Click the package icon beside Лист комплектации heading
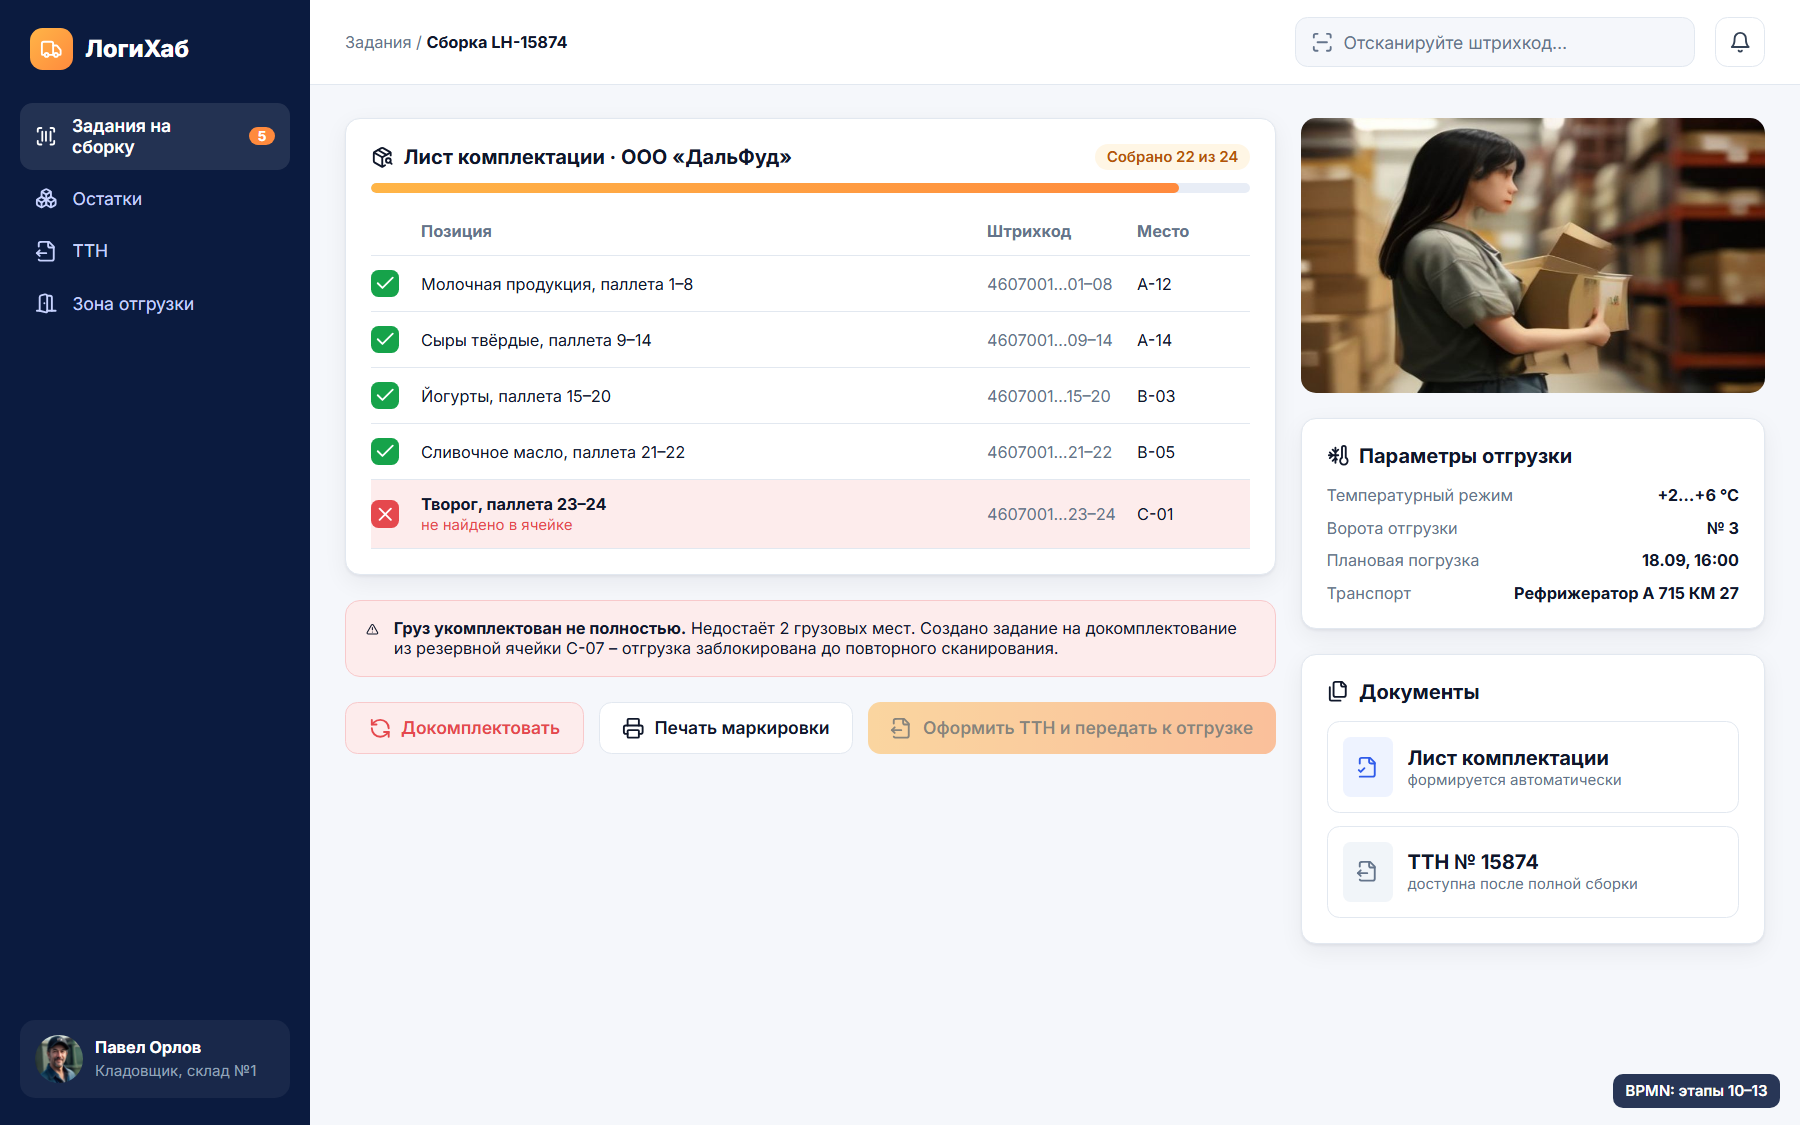The width and height of the screenshot is (1800, 1125). [x=382, y=157]
